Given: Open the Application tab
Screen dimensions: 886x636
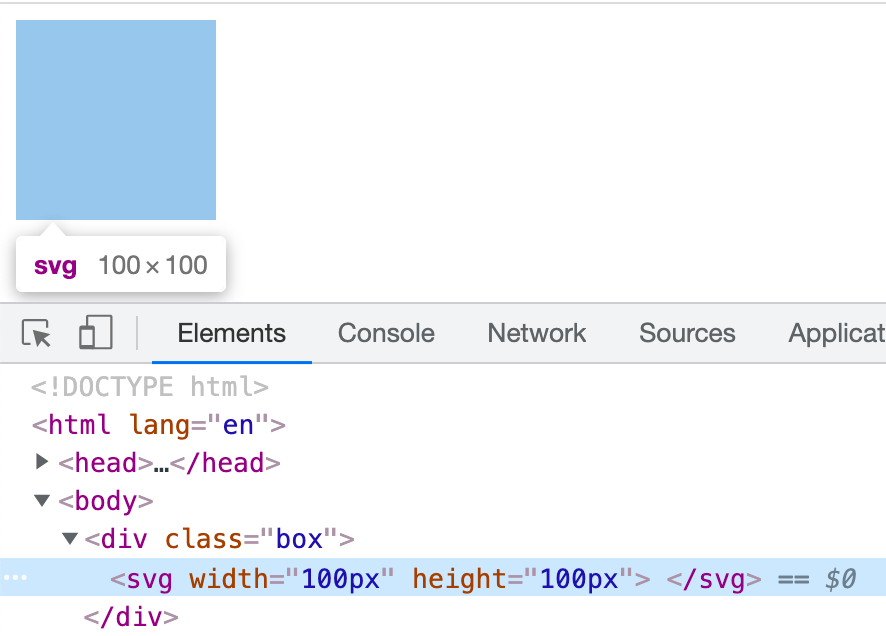Looking at the screenshot, I should click(x=836, y=333).
